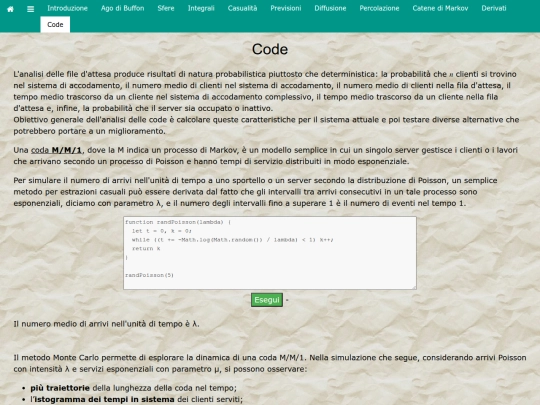Image resolution: width=540 pixels, height=405 pixels.
Task: Click the bold 'più traiettorie' bullet
Action: [60, 388]
